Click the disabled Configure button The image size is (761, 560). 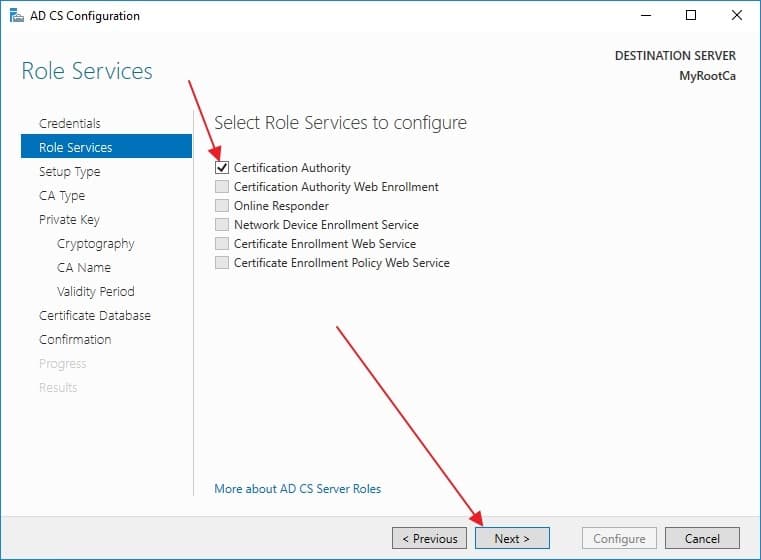(619, 538)
